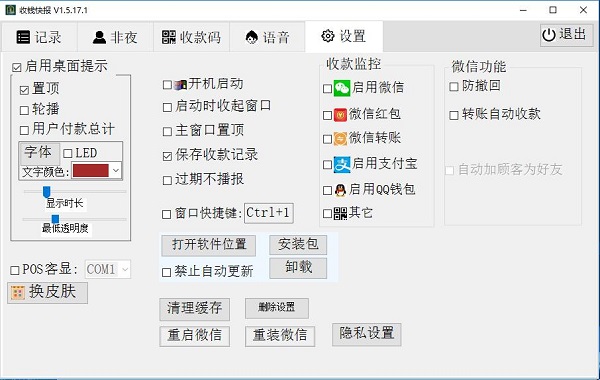600x380 pixels.
Task: Uncheck 保存收款记录 checkbox
Action: click(x=167, y=156)
